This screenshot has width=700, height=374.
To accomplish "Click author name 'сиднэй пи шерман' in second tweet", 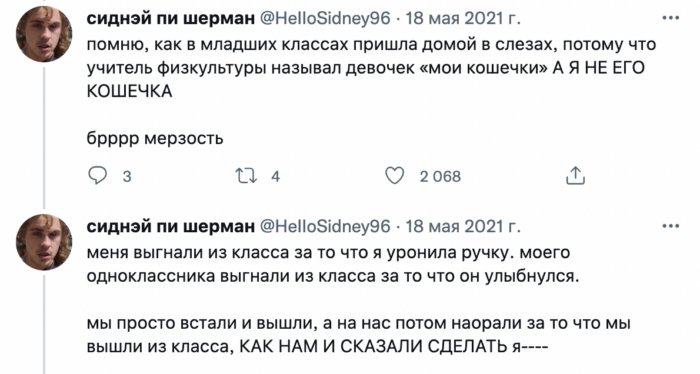I will pyautogui.click(x=170, y=227).
